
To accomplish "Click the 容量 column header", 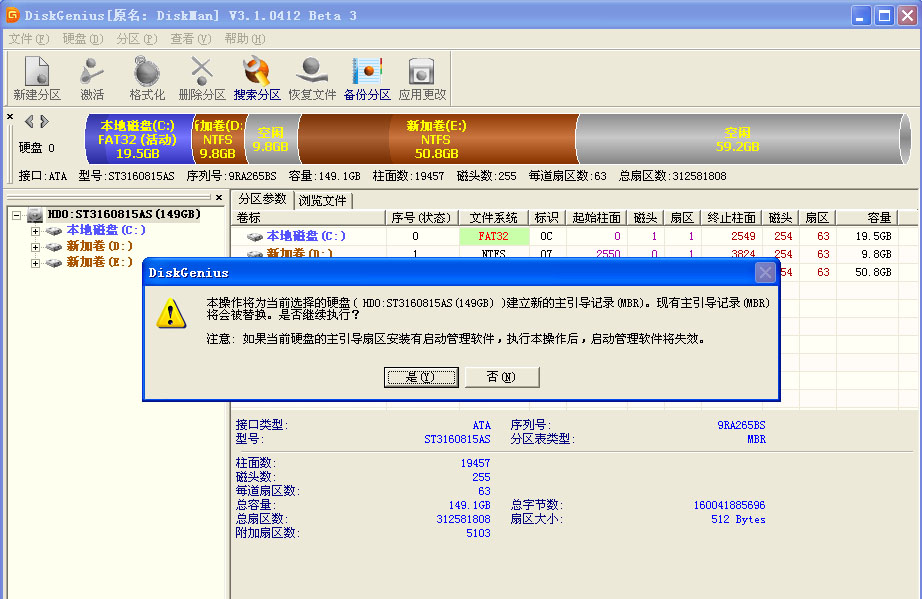I will click(x=867, y=218).
